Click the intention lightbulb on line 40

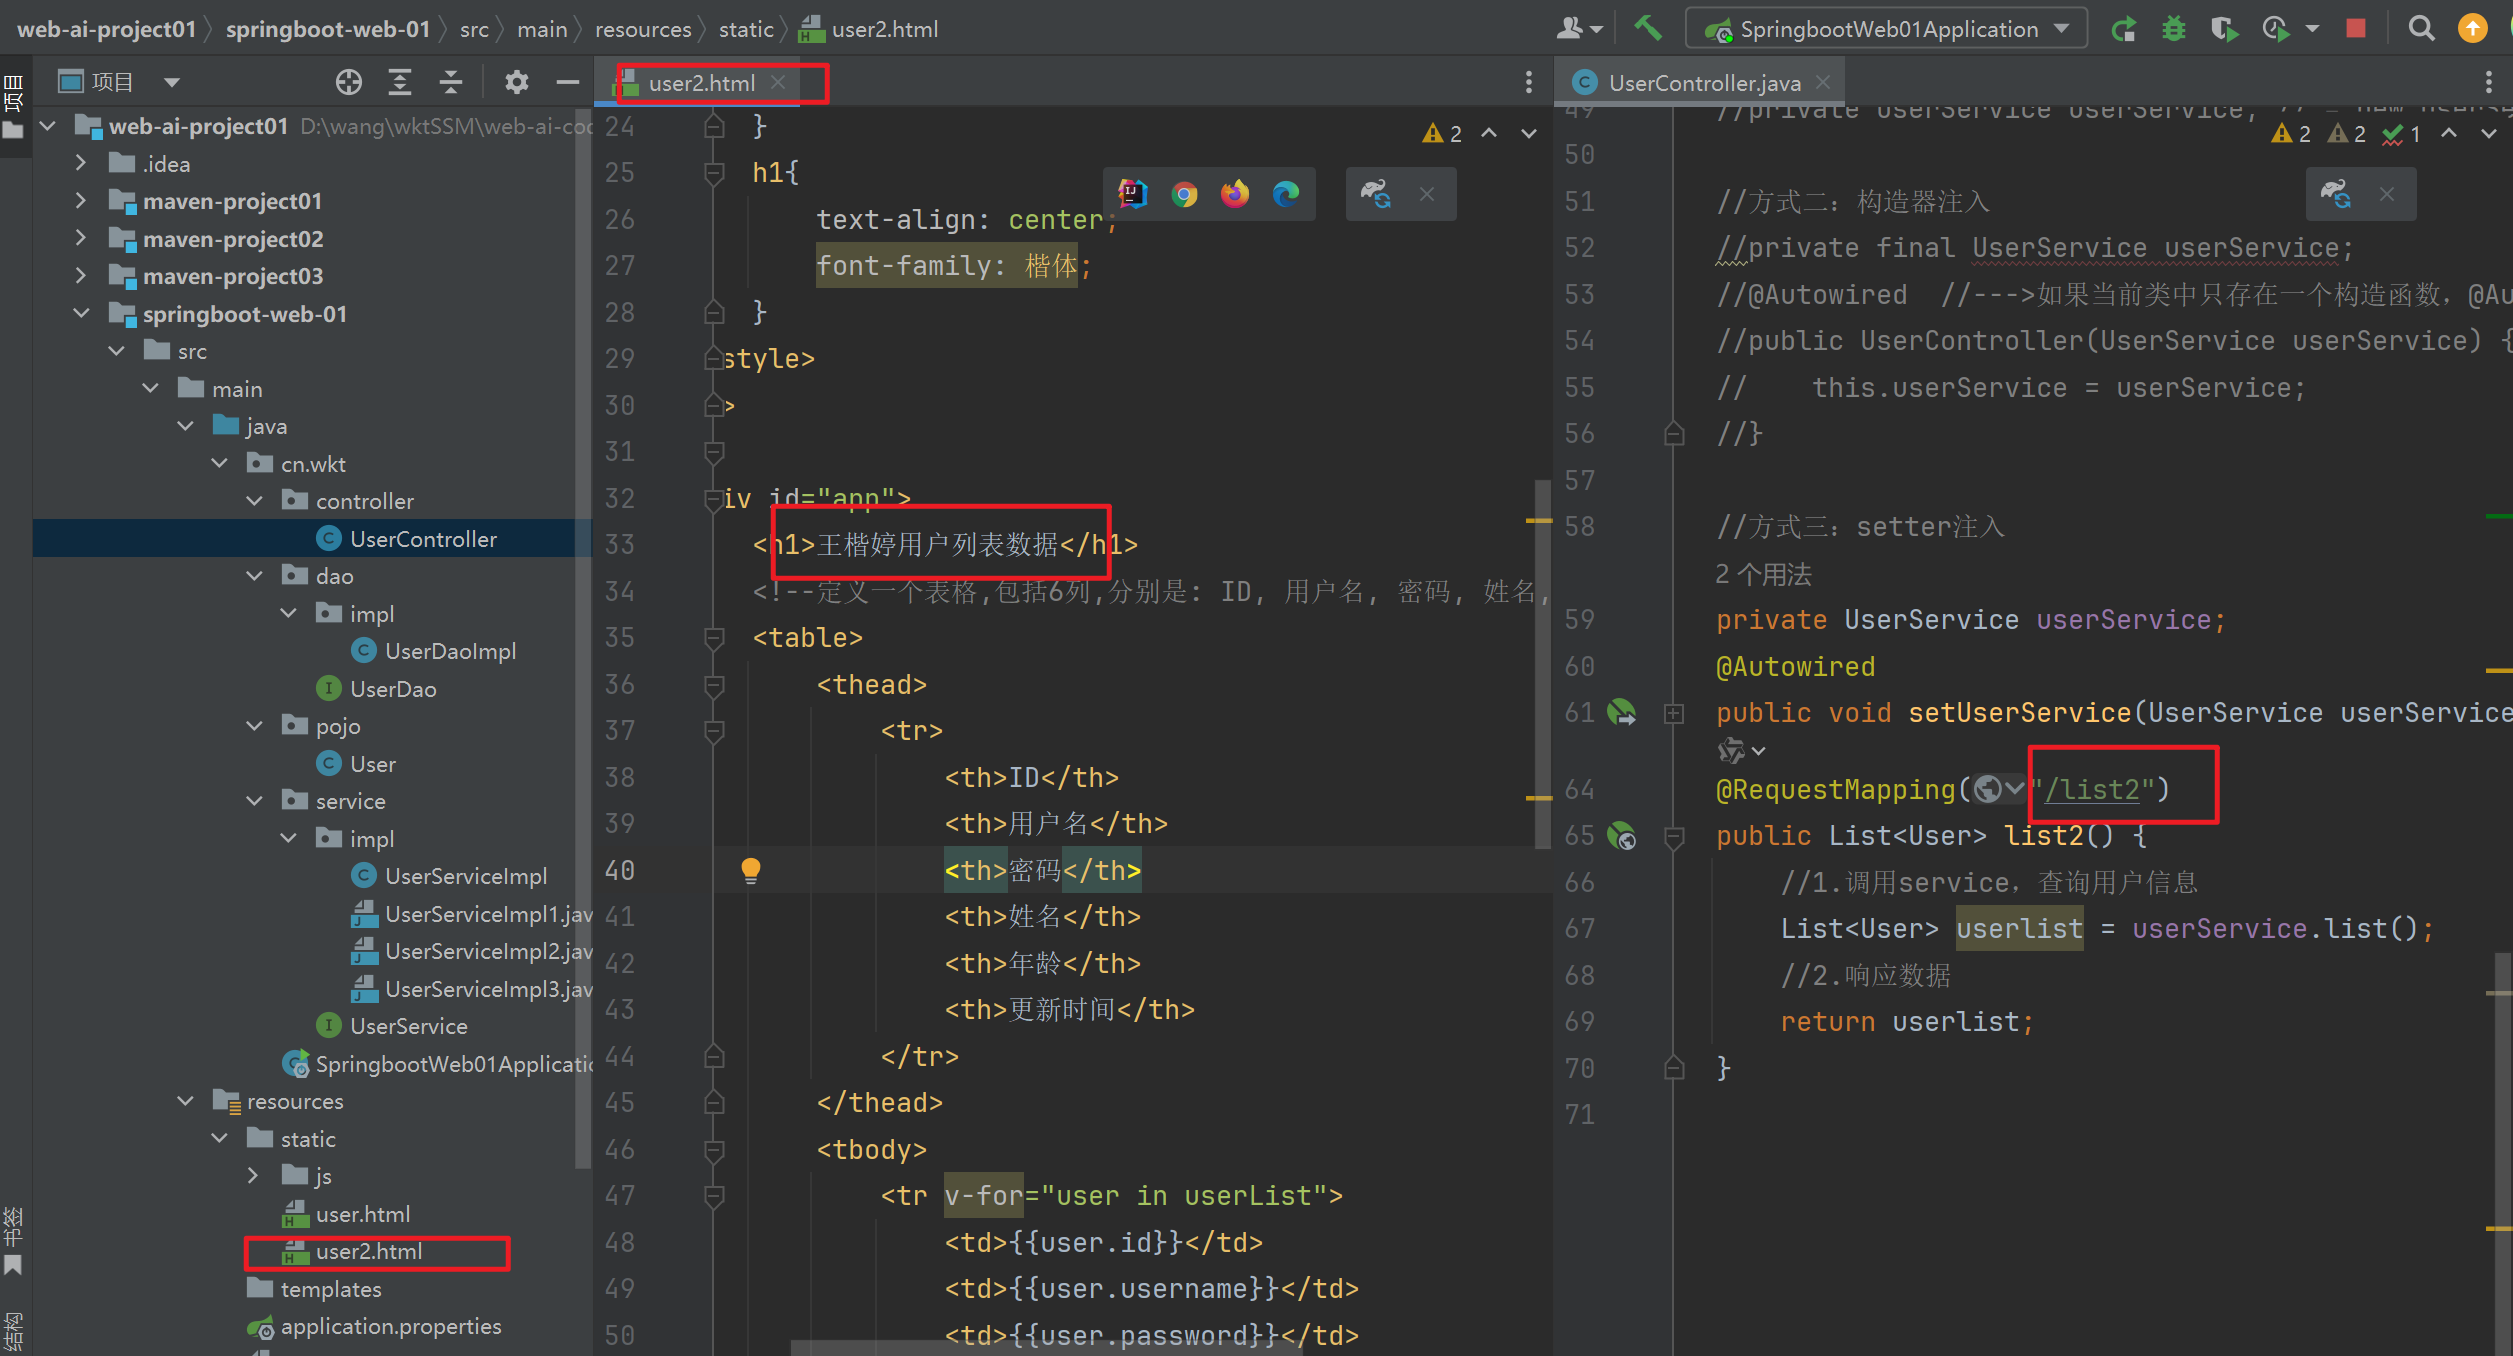pos(750,870)
